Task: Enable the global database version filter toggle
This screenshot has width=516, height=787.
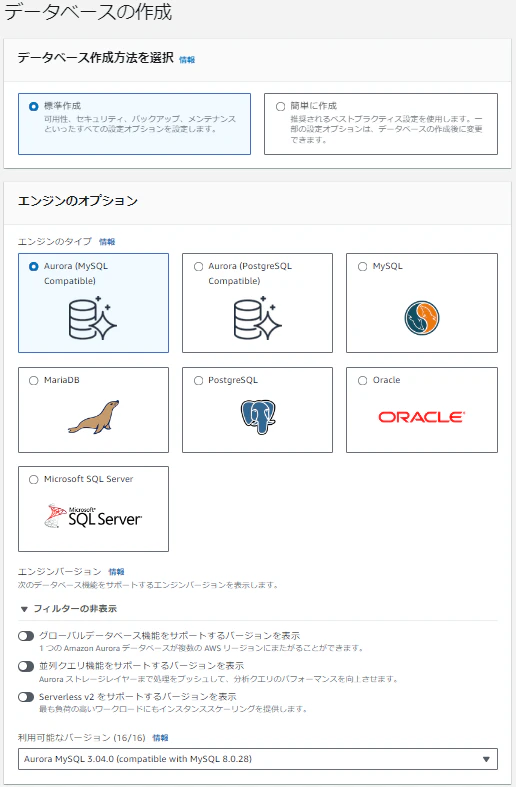Action: pyautogui.click(x=26, y=636)
